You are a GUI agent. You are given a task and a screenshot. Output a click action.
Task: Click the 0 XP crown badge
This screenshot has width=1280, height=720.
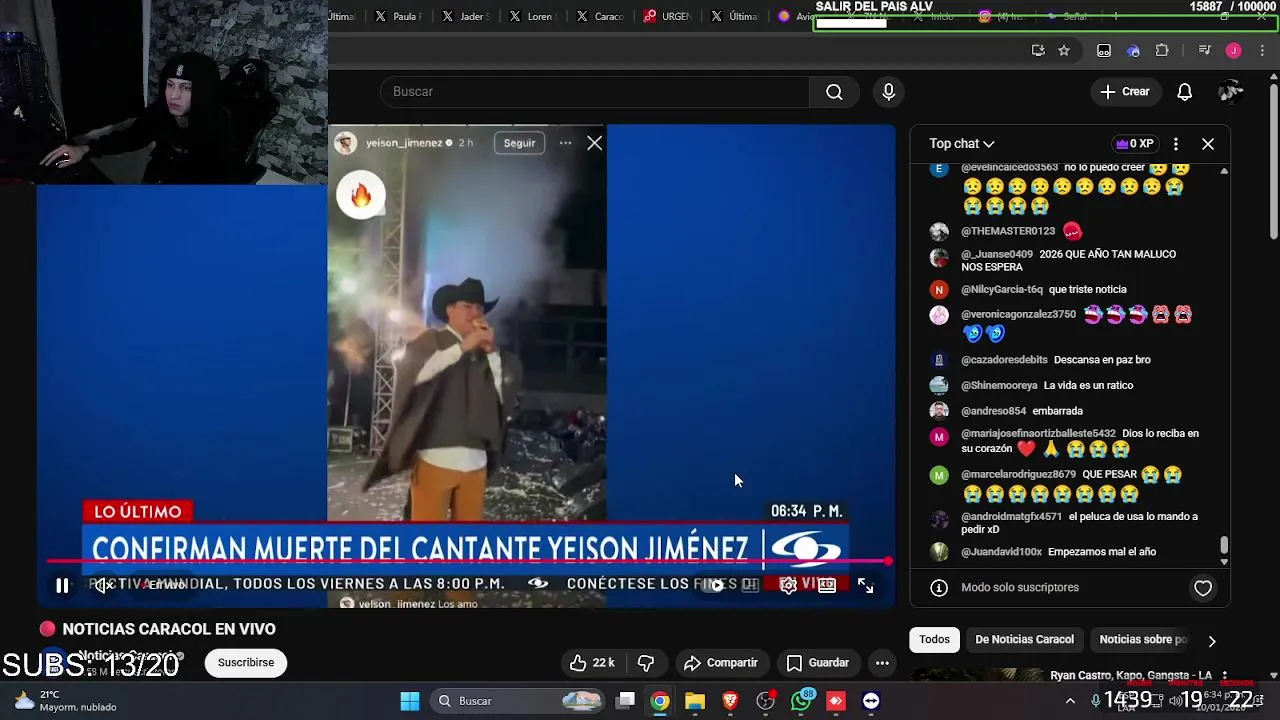coord(1134,144)
